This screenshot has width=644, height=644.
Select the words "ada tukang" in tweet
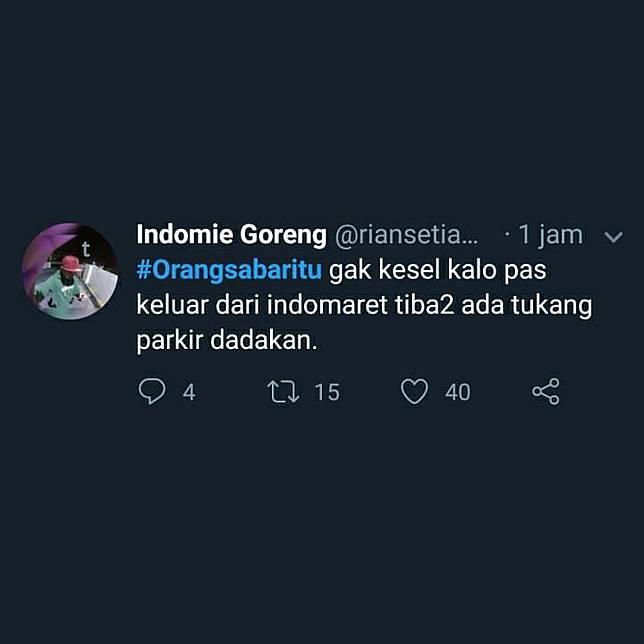(527, 306)
